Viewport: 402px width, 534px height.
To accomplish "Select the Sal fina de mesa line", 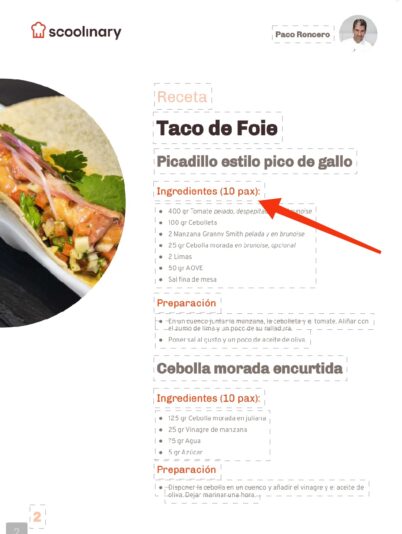I will (192, 279).
